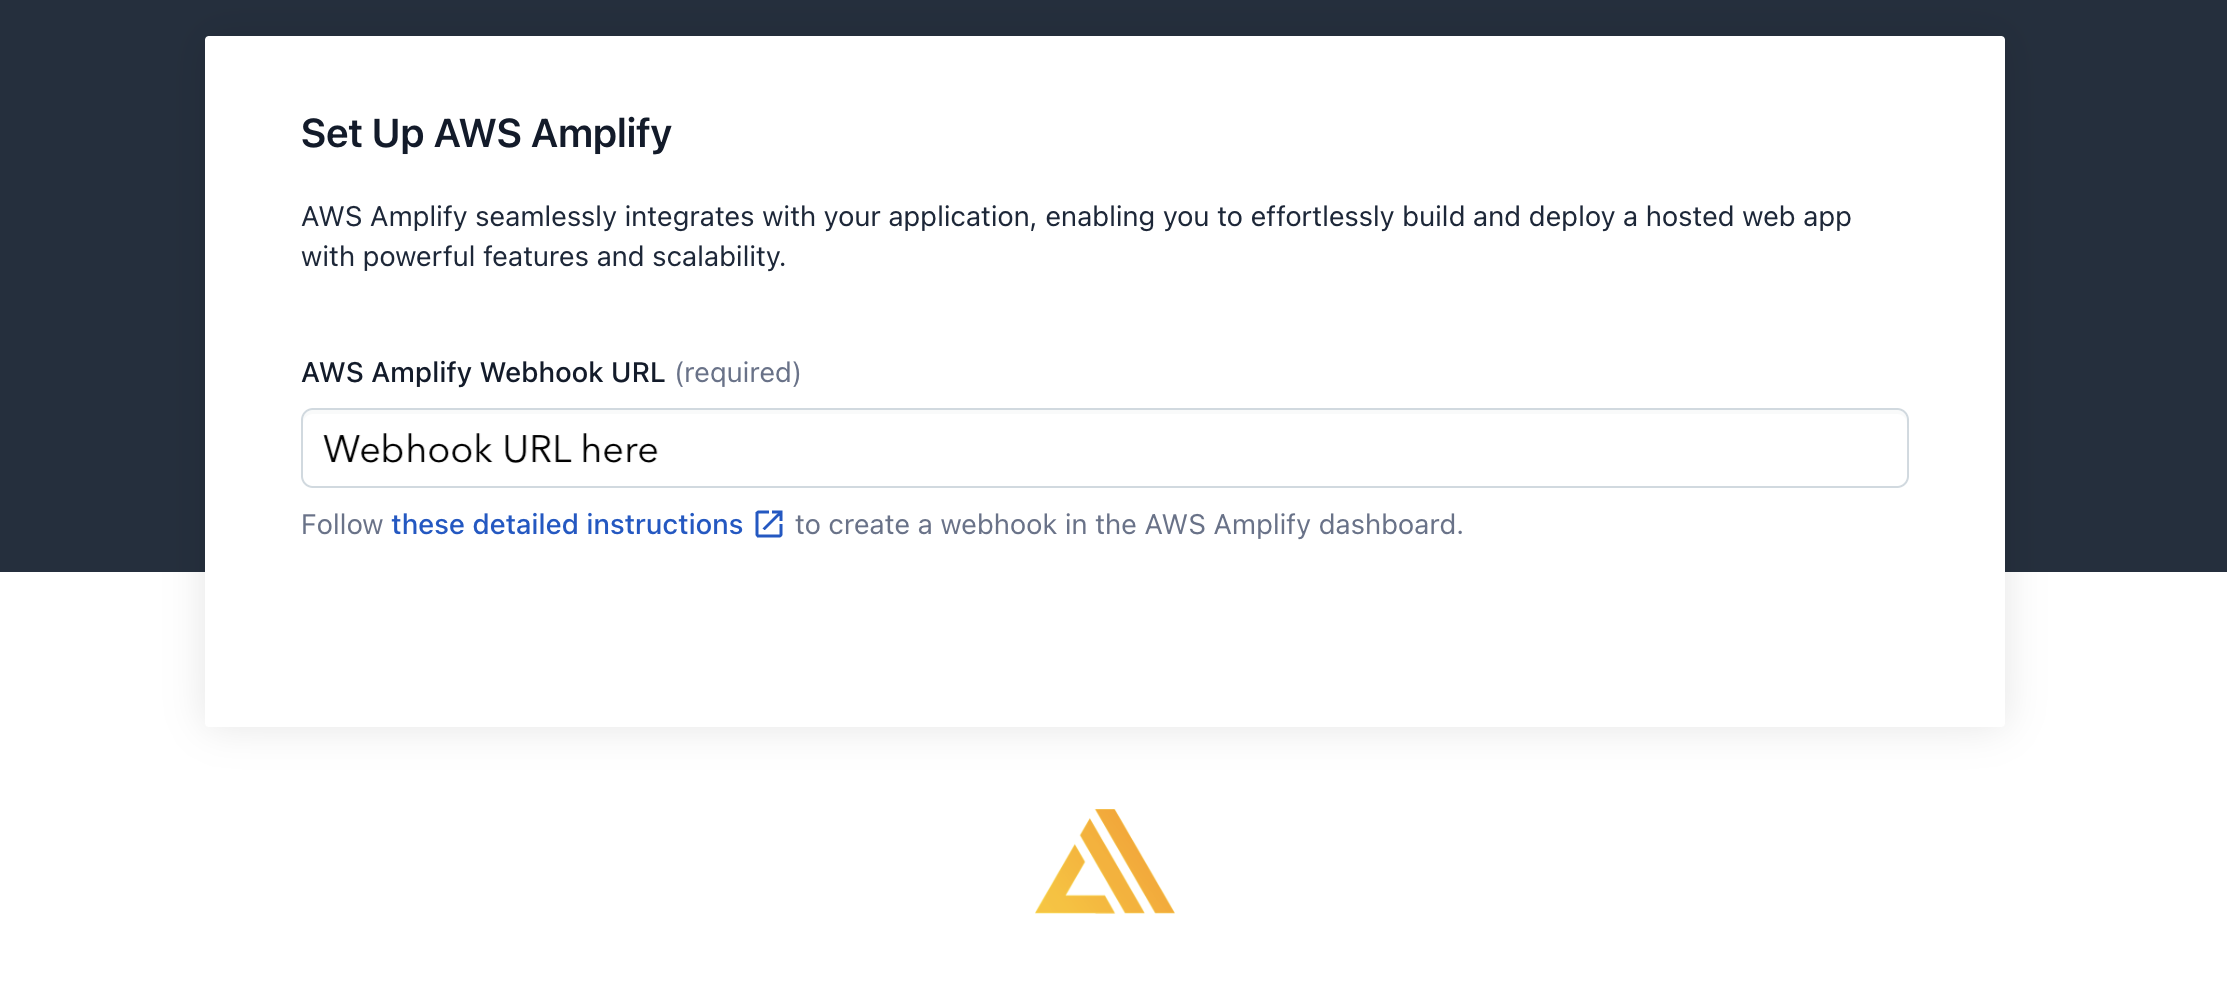Click the AWS Amplify Webhook URL input field
The image size is (2227, 984).
click(1104, 448)
